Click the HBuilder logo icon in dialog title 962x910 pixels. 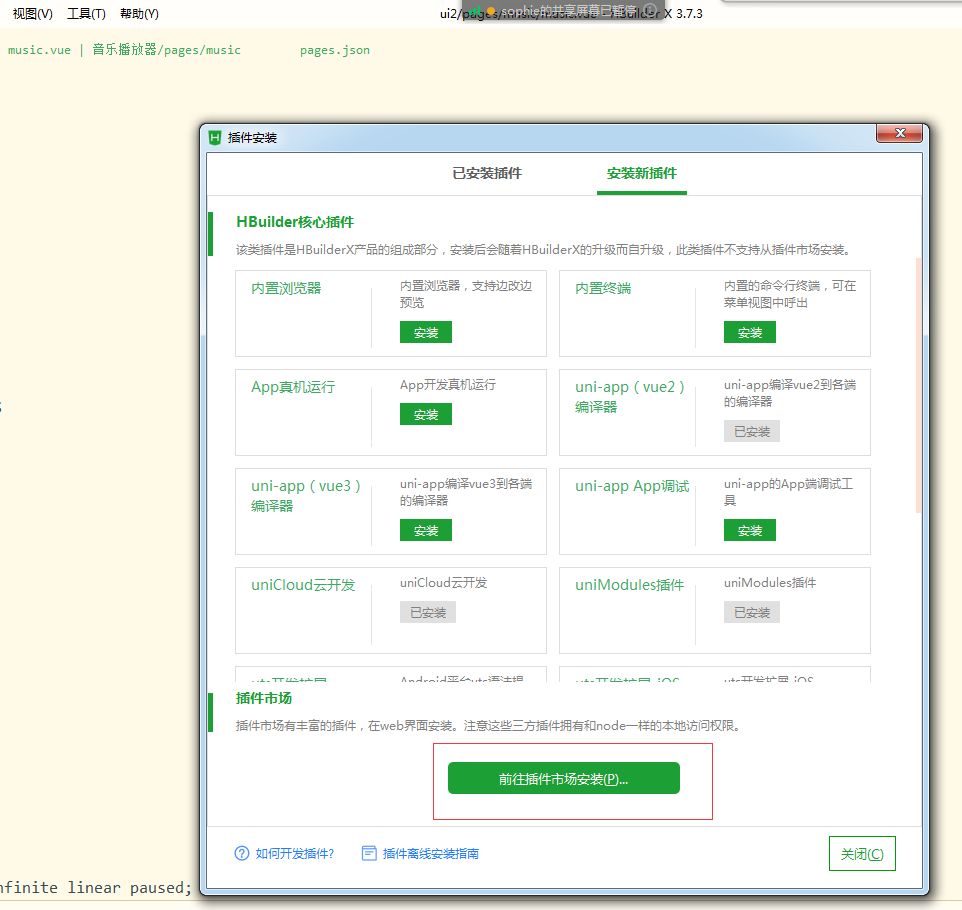coord(215,137)
